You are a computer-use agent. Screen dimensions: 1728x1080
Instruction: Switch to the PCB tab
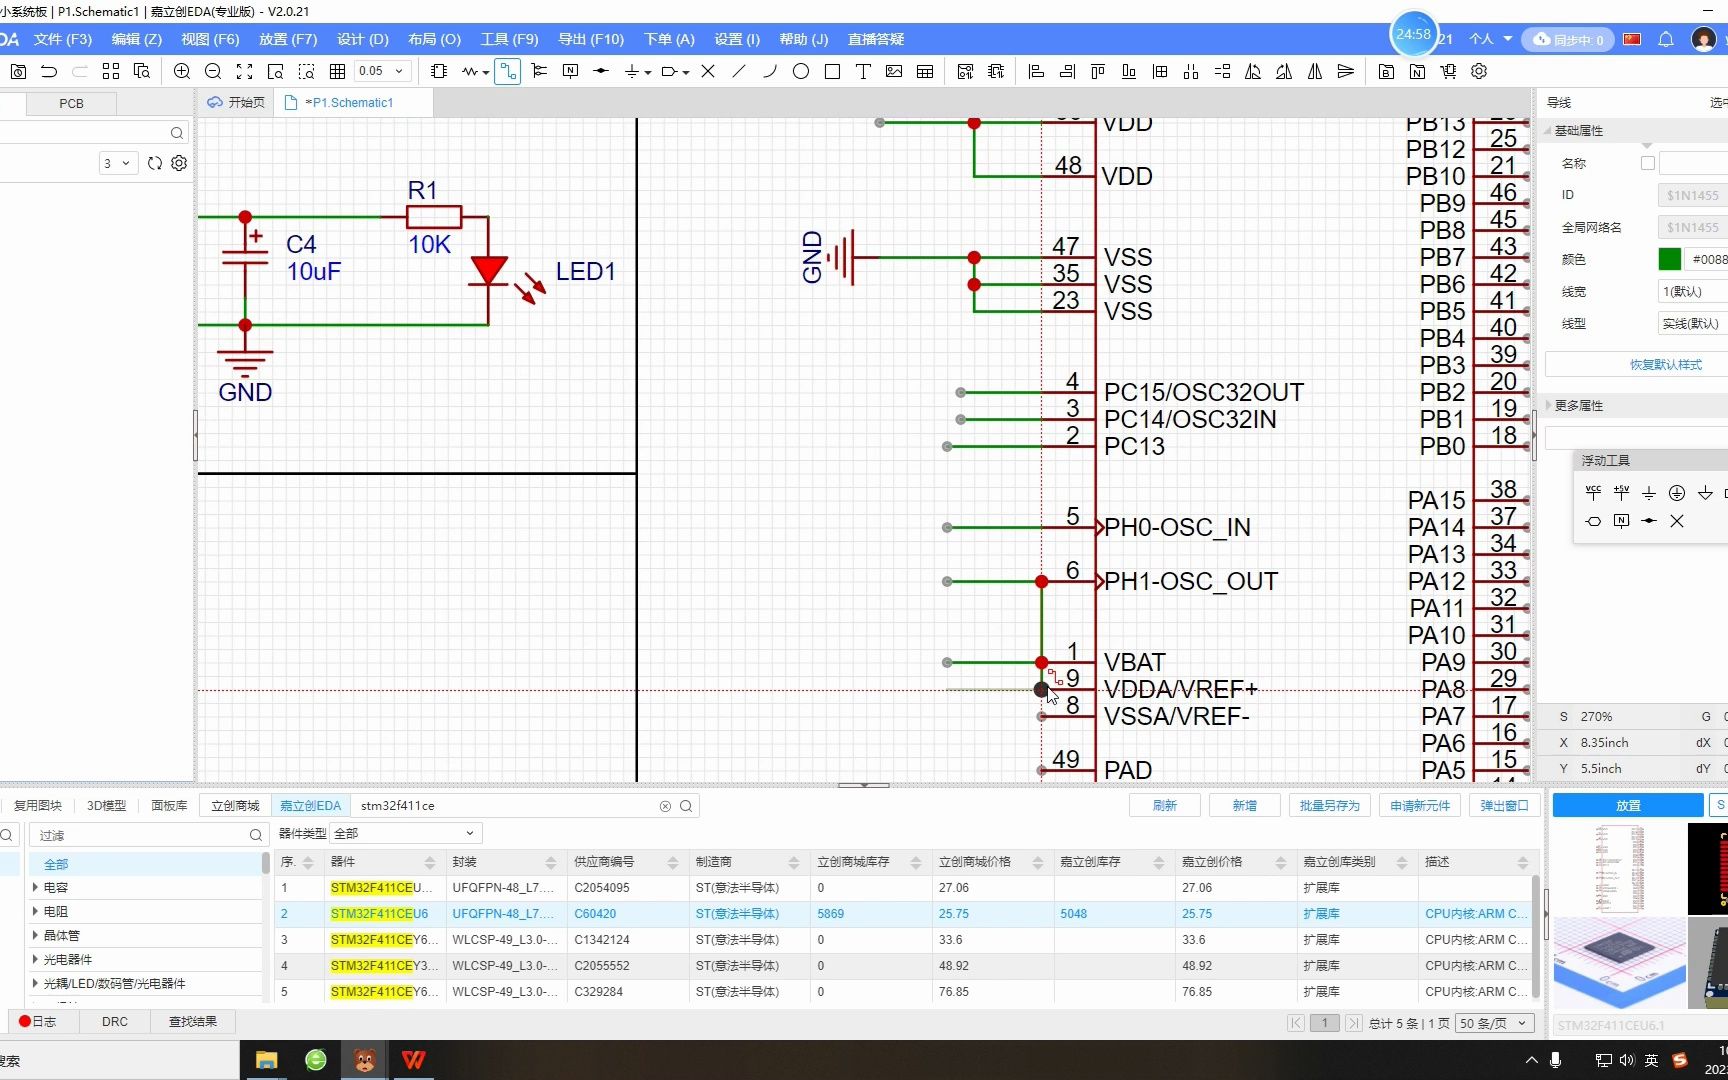click(x=71, y=103)
